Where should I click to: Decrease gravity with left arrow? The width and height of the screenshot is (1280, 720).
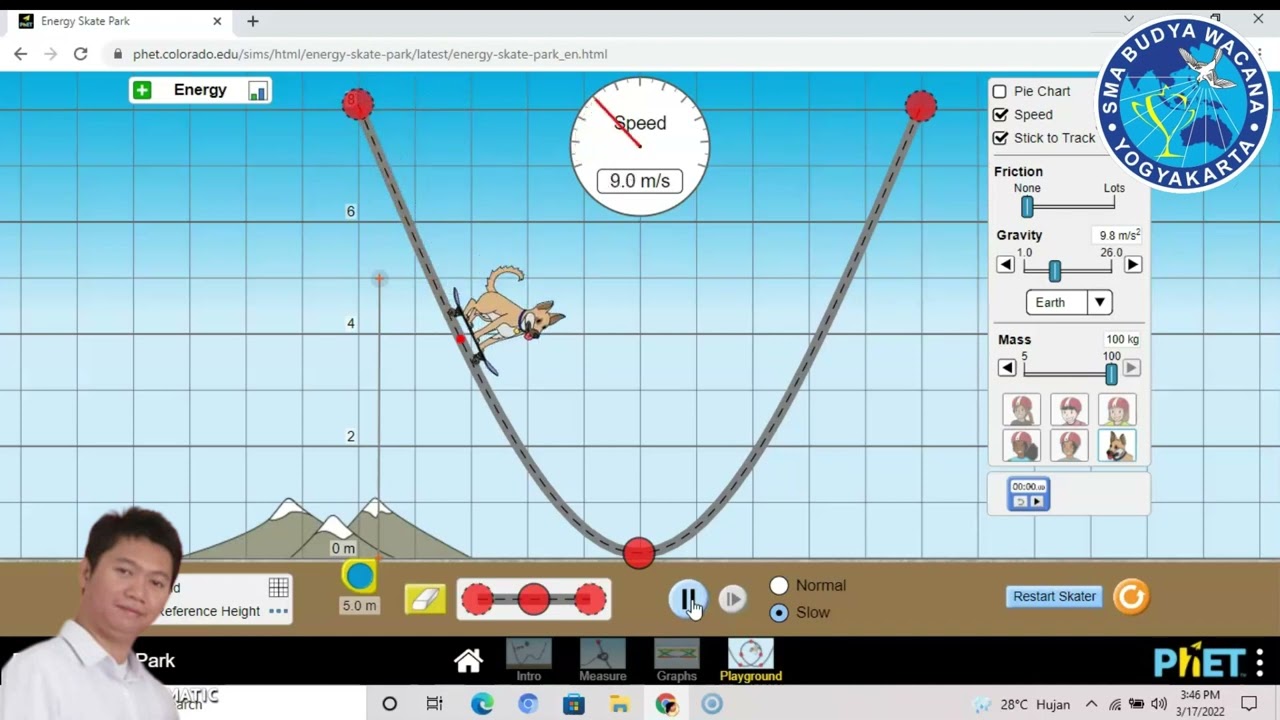tap(1005, 265)
